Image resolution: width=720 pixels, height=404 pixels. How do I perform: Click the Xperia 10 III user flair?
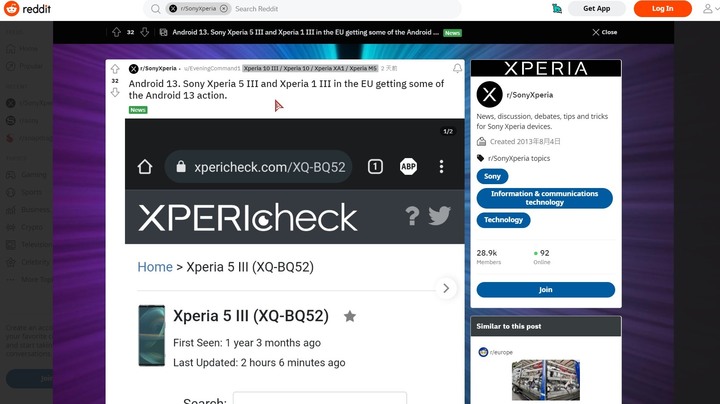pos(310,68)
